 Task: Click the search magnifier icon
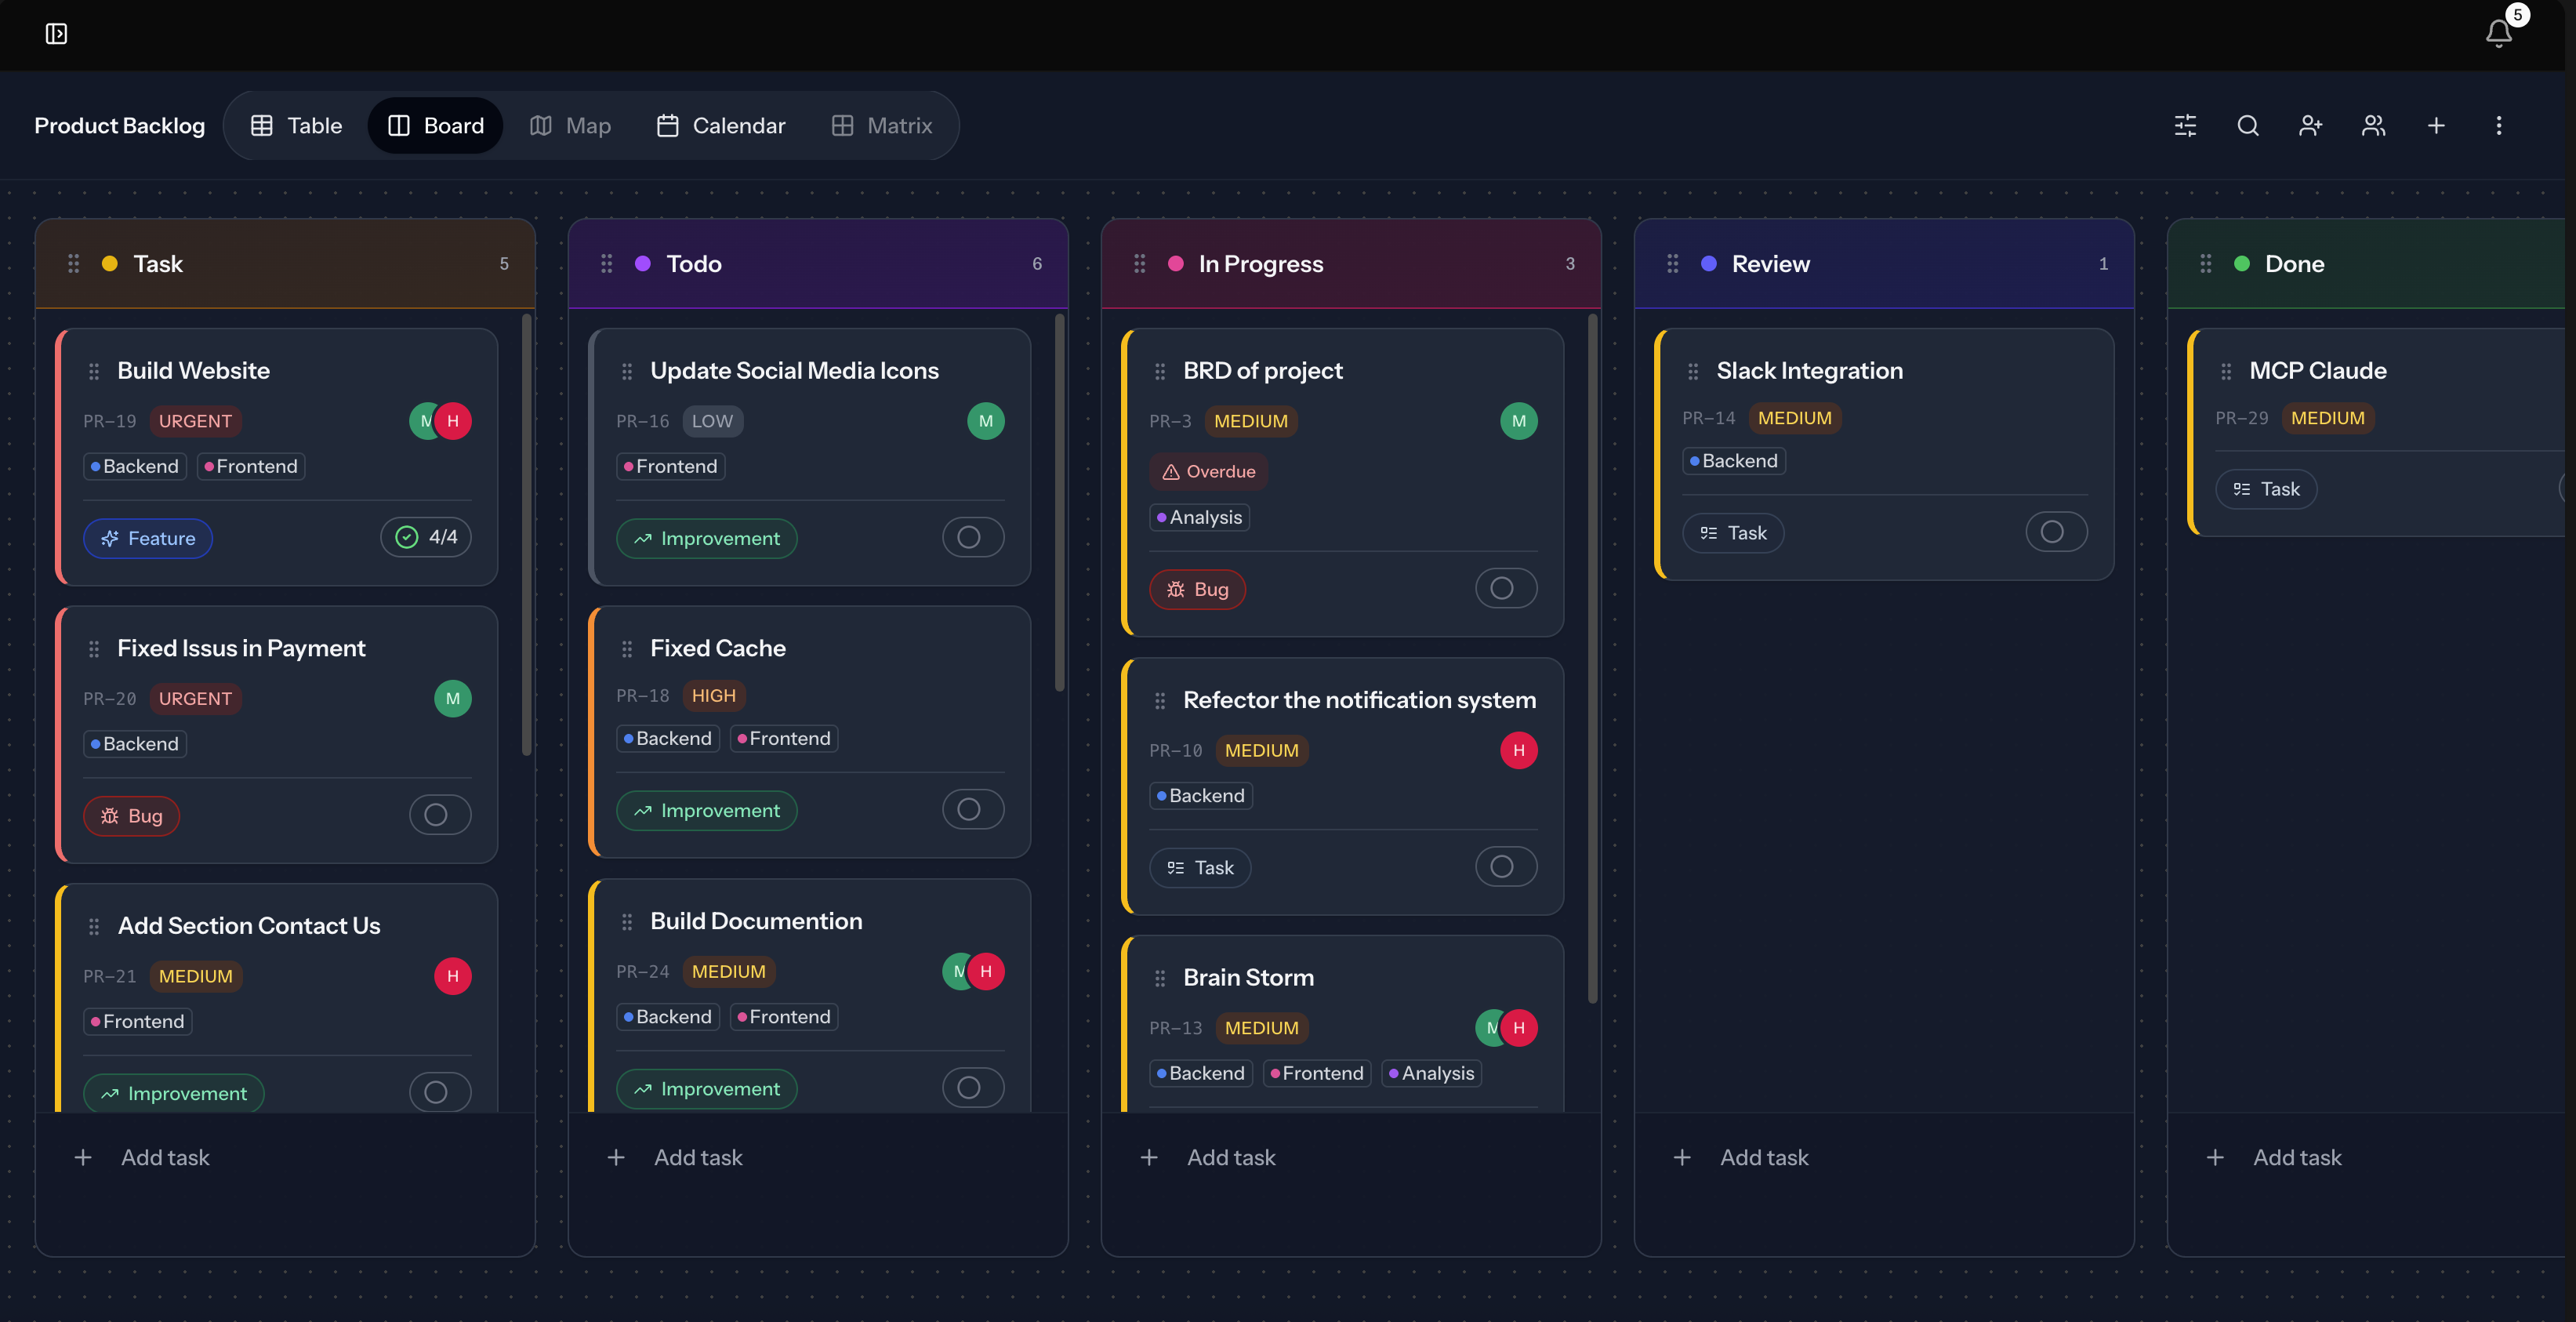(2247, 126)
